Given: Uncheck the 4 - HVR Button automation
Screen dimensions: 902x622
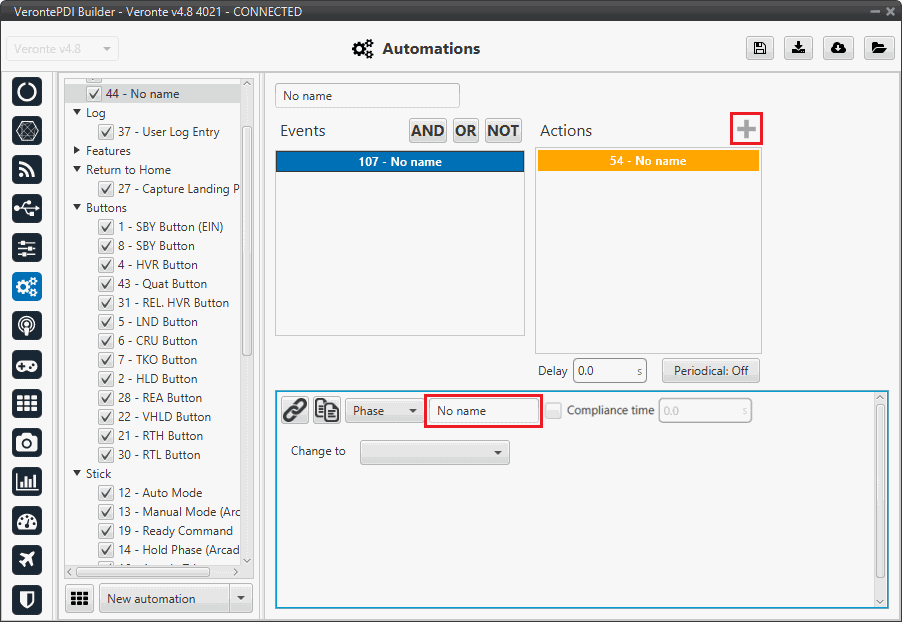Looking at the screenshot, I should pyautogui.click(x=106, y=265).
